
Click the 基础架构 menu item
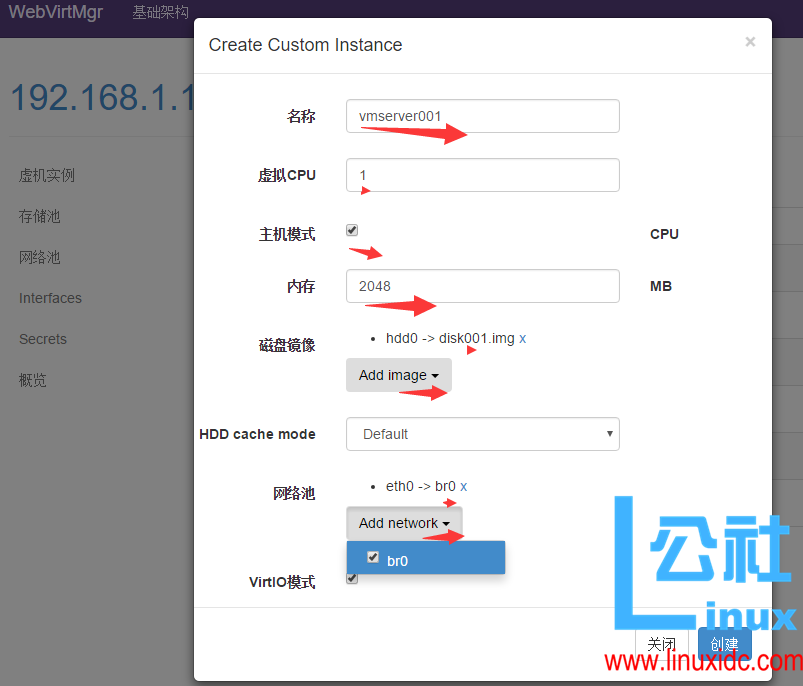tap(159, 13)
